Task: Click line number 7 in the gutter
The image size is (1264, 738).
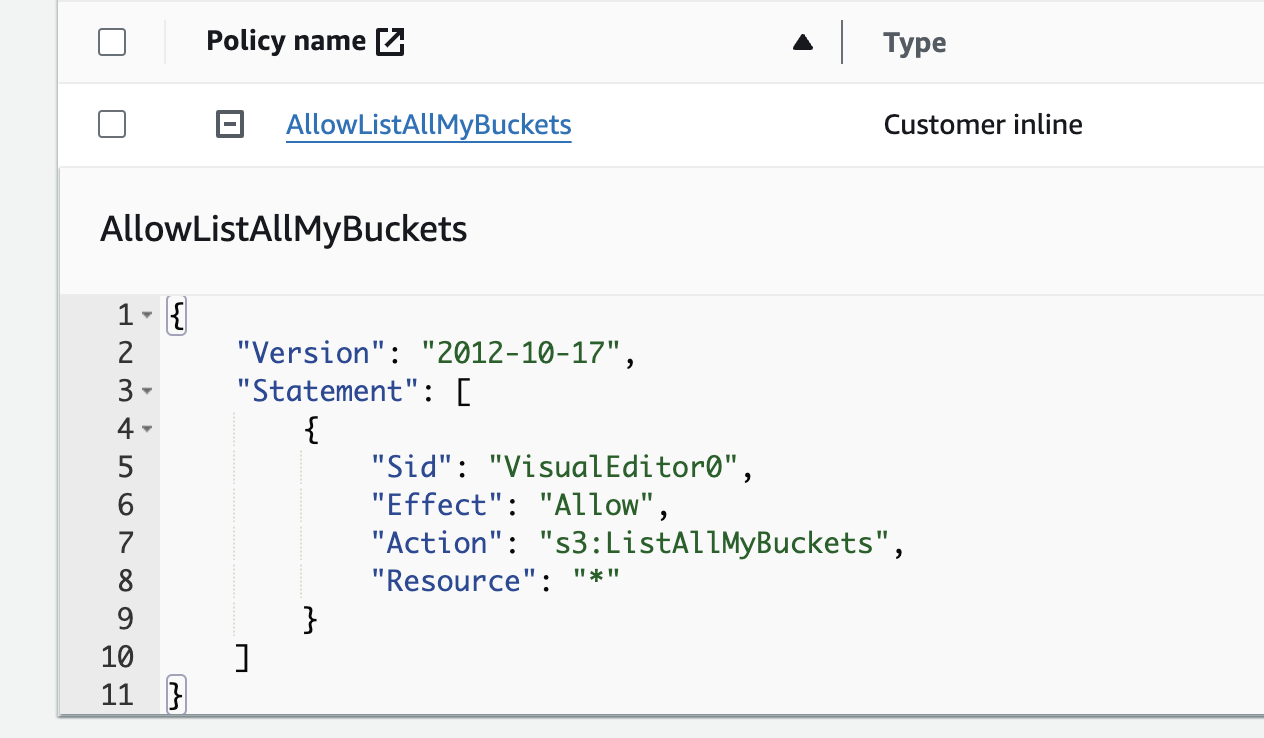Action: tap(125, 543)
